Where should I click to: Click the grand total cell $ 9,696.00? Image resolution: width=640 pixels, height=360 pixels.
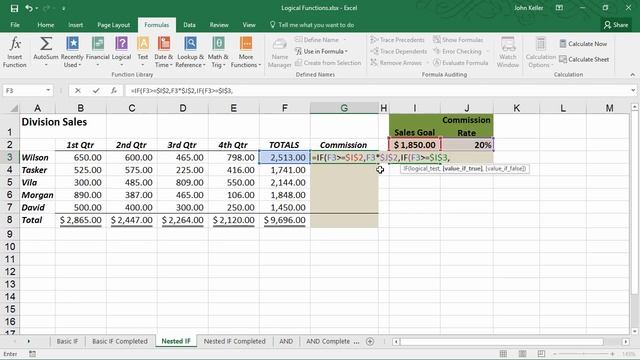click(284, 220)
